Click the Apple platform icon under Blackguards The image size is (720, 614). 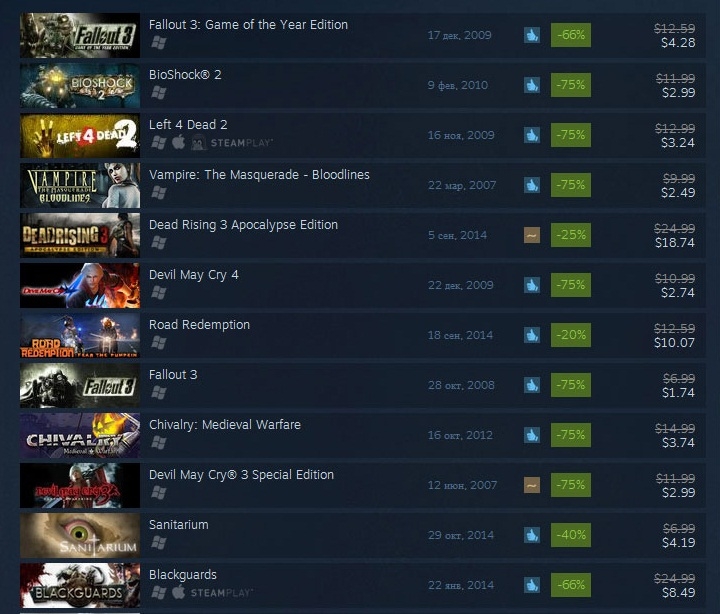tap(179, 592)
